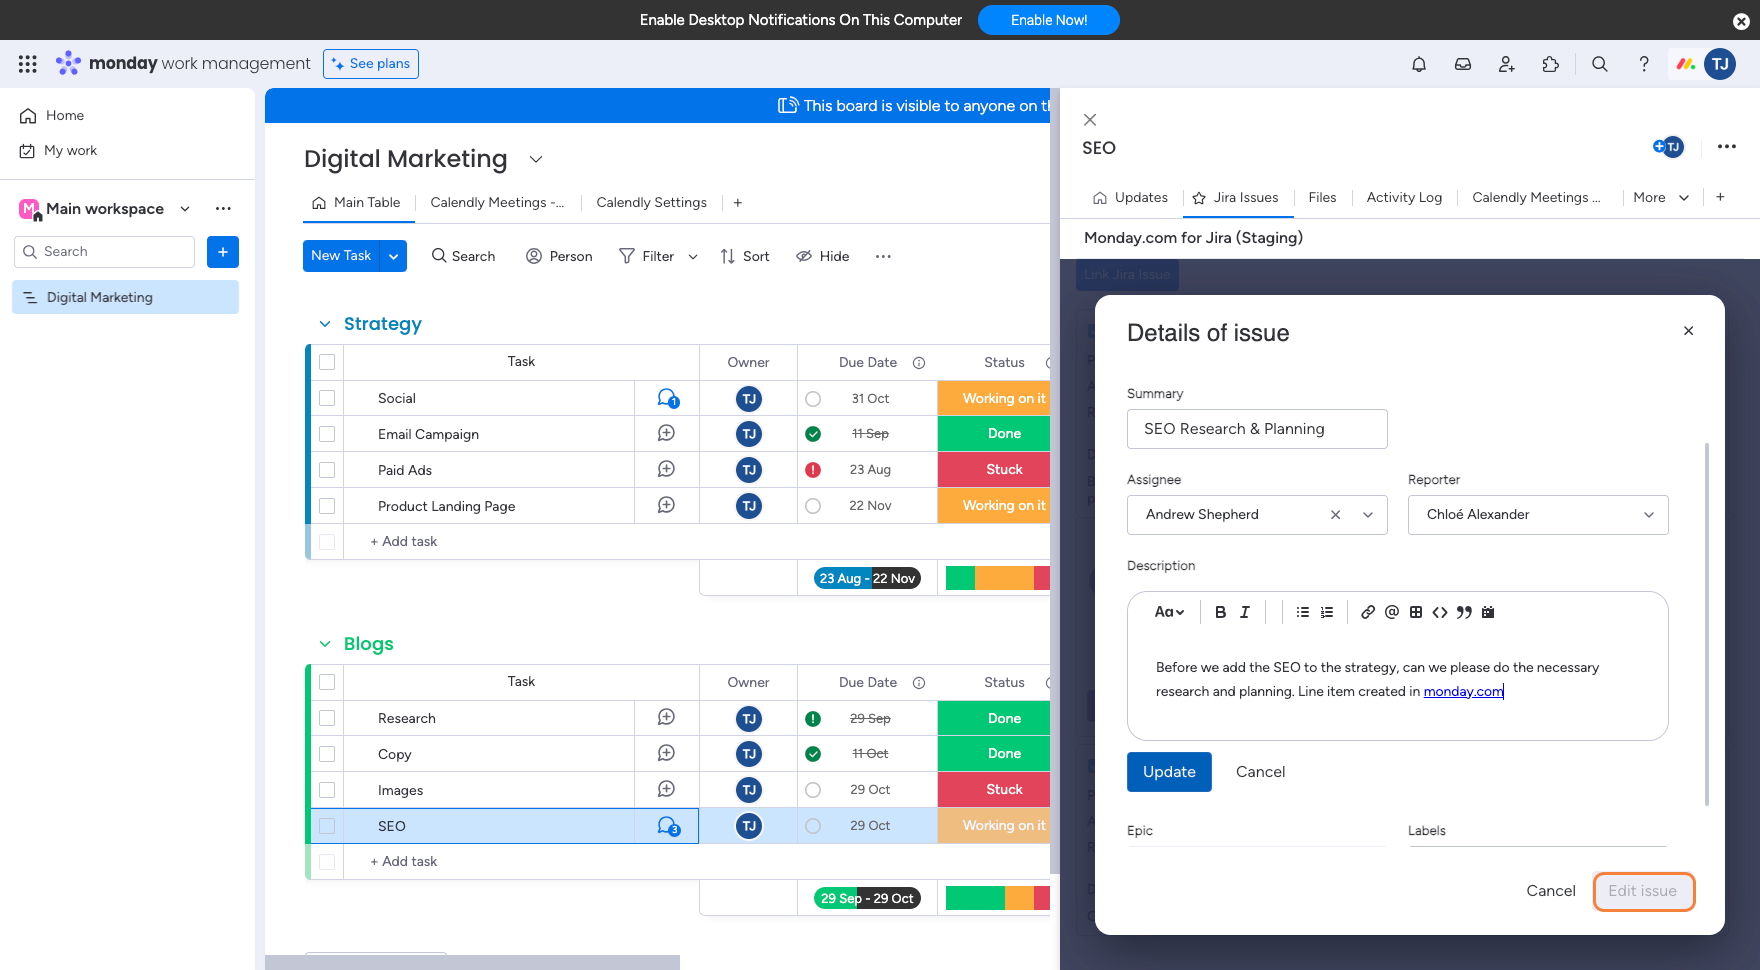Insert code block in description editor
The width and height of the screenshot is (1760, 970).
[1439, 612]
